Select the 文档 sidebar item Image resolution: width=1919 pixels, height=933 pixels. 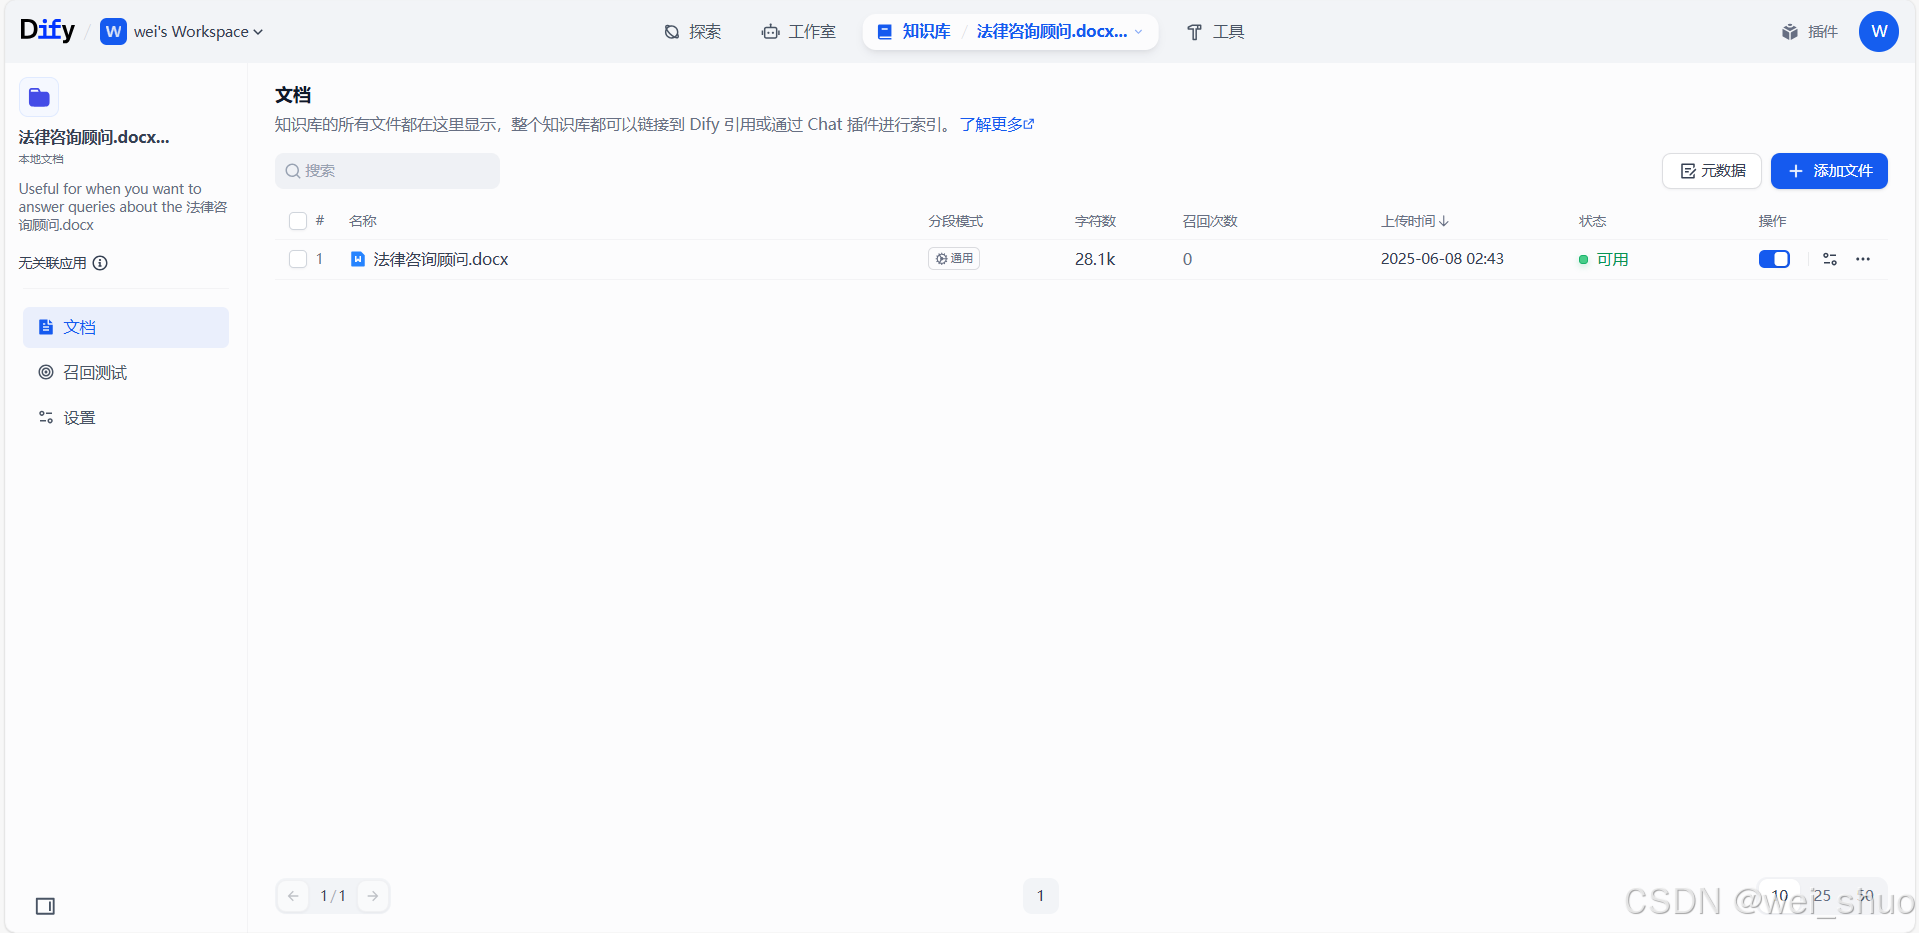pyautogui.click(x=80, y=326)
